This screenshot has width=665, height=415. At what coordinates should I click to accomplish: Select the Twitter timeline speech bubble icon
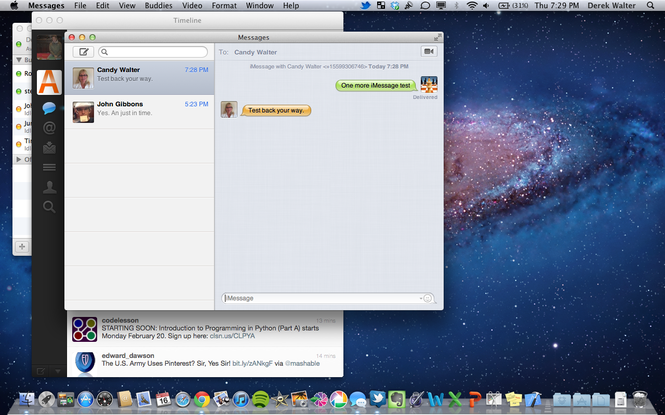(x=48, y=107)
